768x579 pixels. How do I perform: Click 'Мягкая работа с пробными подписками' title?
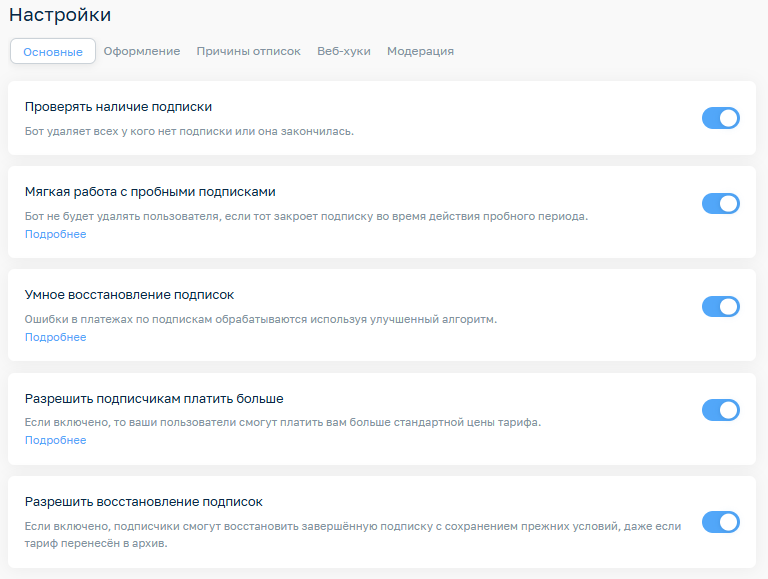click(150, 192)
